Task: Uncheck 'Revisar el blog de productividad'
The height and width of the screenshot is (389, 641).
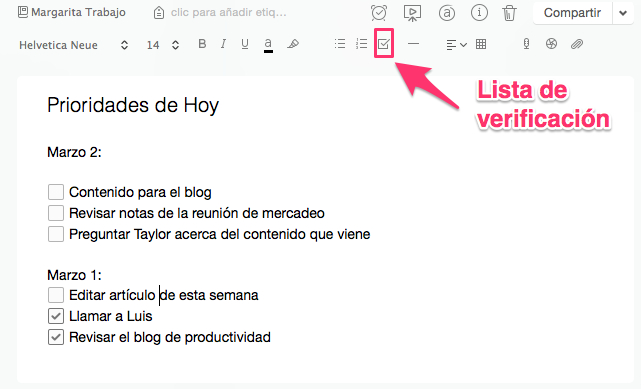Action: [56, 337]
